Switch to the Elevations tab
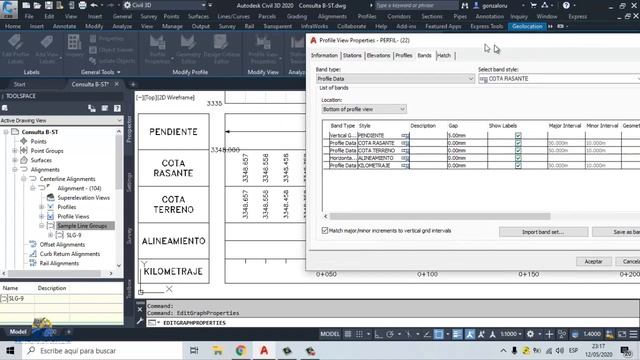 point(378,56)
